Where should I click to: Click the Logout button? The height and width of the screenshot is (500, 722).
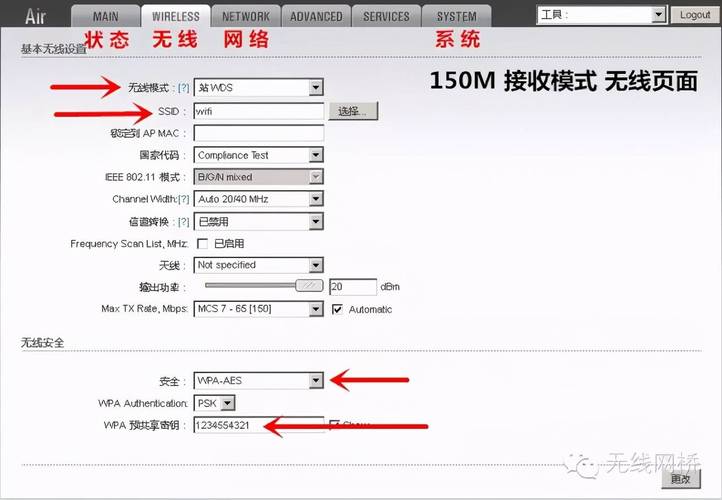[695, 15]
